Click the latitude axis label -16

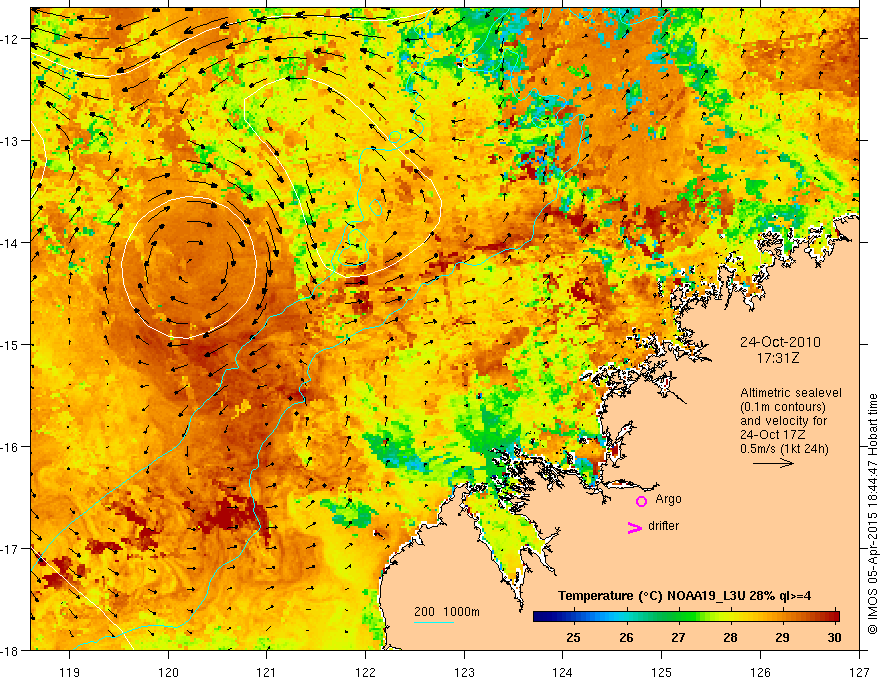(x=10, y=447)
